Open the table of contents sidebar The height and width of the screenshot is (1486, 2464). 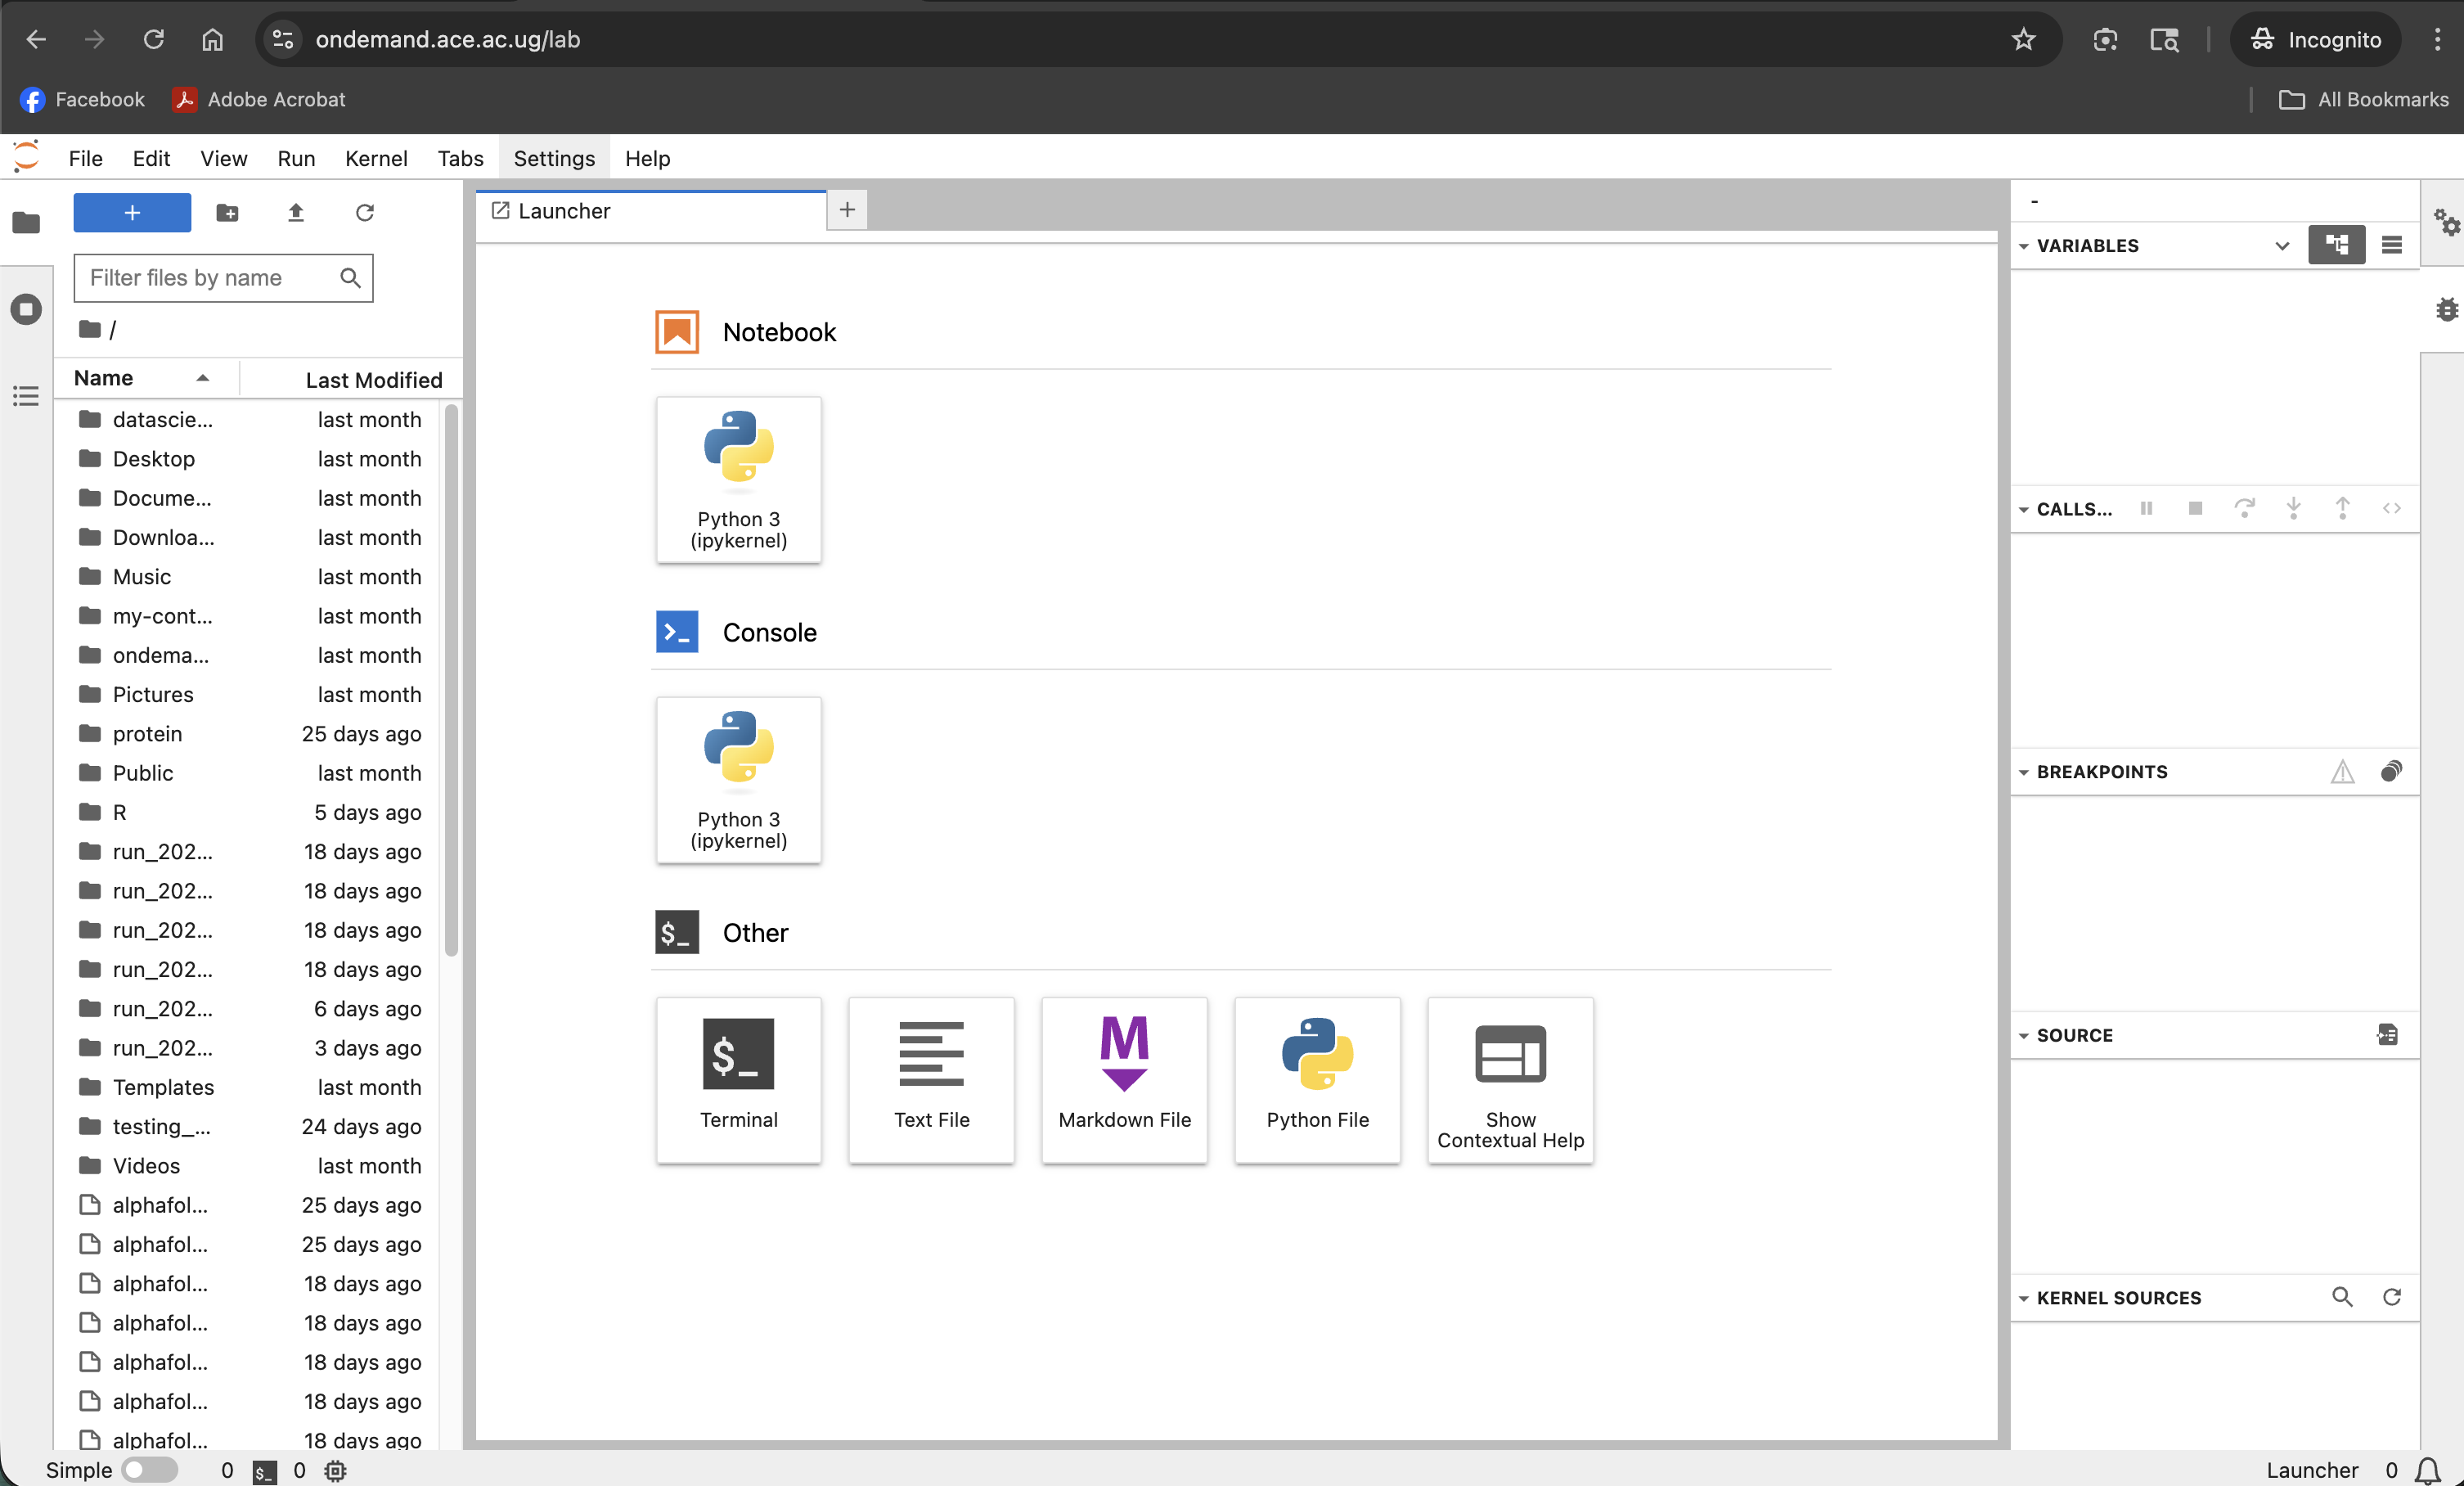click(26, 397)
